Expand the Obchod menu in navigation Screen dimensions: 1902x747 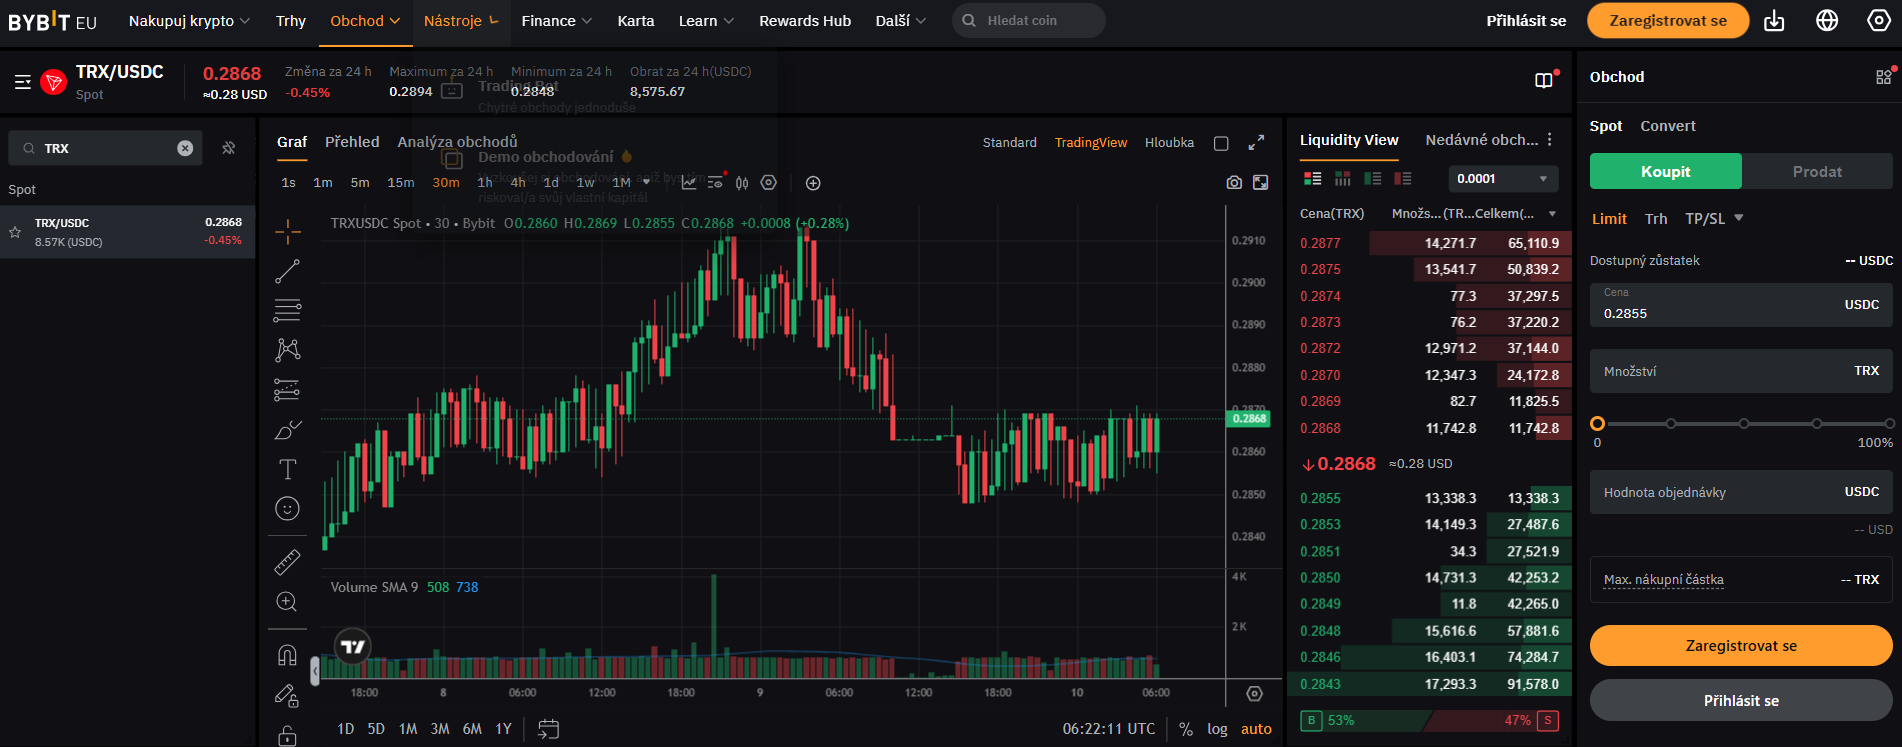(365, 21)
